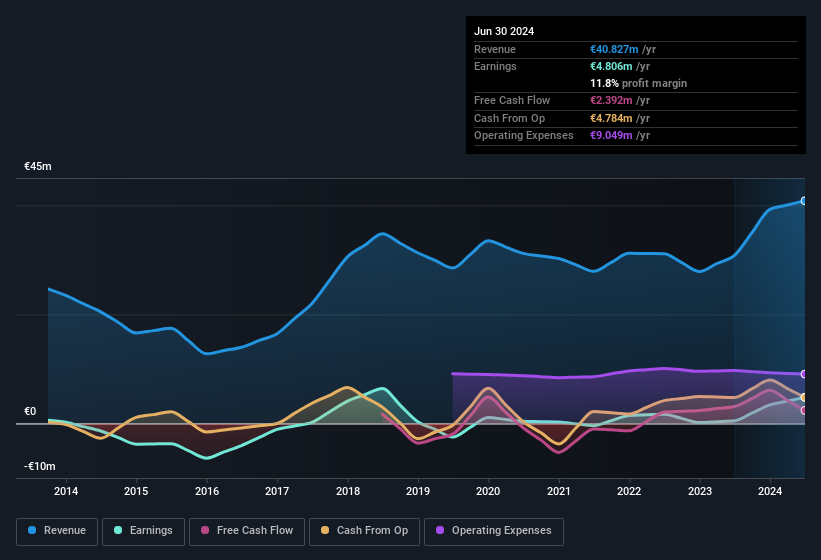This screenshot has width=821, height=560.
Task: Click the 2021 x-axis label
Action: (x=559, y=491)
